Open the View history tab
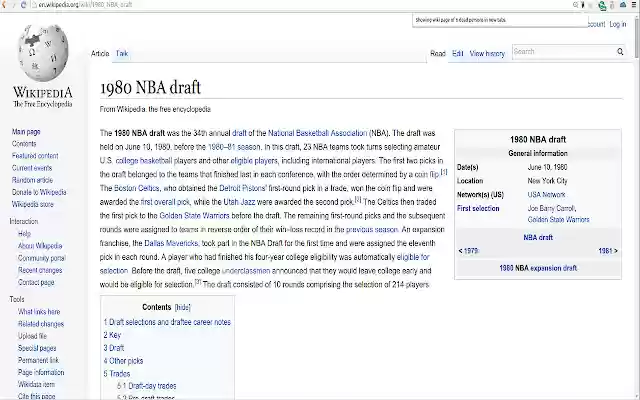Image resolution: width=640 pixels, height=400 pixels. click(x=487, y=53)
